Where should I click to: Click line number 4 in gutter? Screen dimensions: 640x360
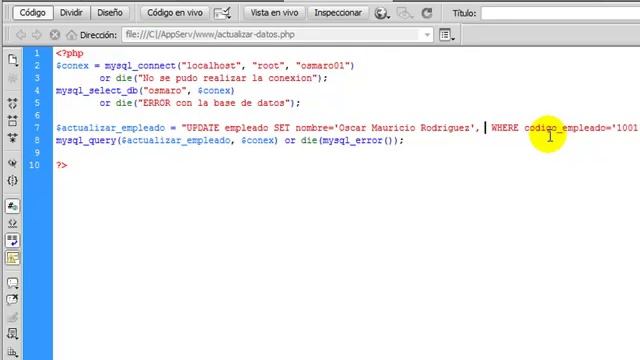37,91
